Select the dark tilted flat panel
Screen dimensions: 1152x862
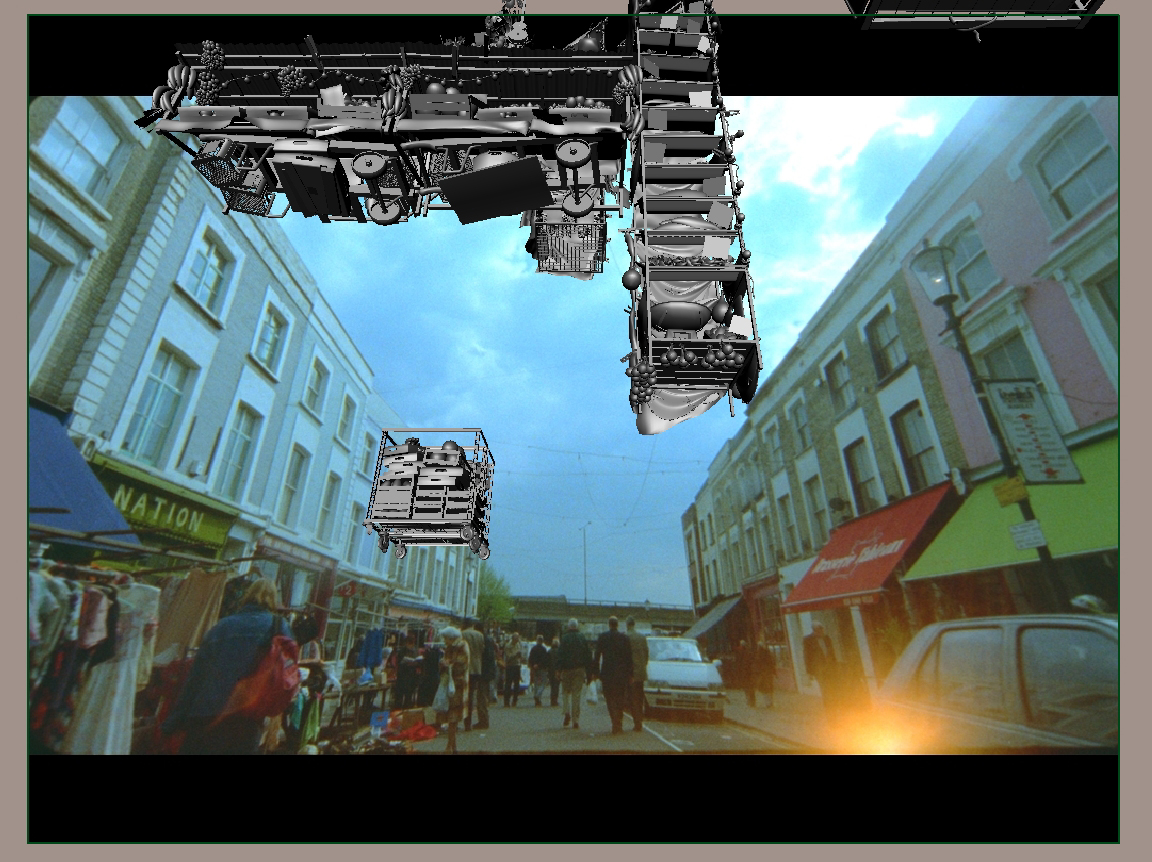(496, 190)
